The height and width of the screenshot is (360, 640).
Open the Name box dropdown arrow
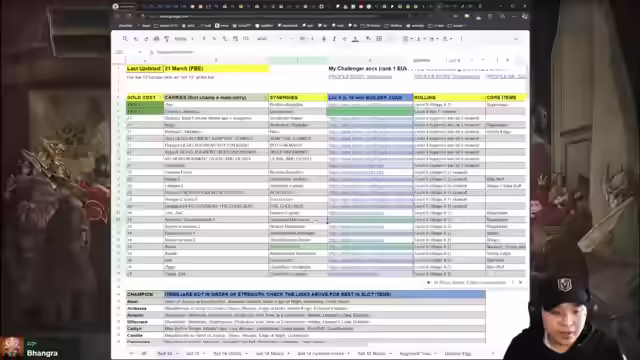[140, 52]
